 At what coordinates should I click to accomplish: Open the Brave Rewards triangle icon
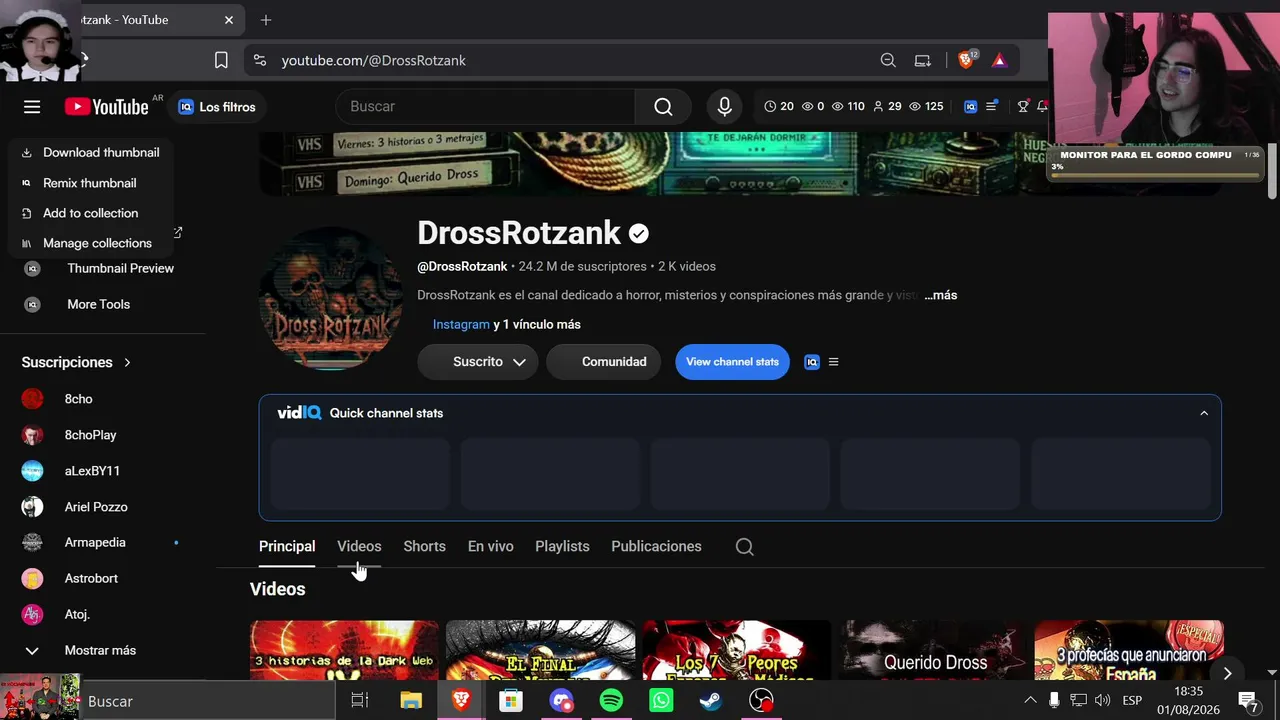click(x=999, y=60)
